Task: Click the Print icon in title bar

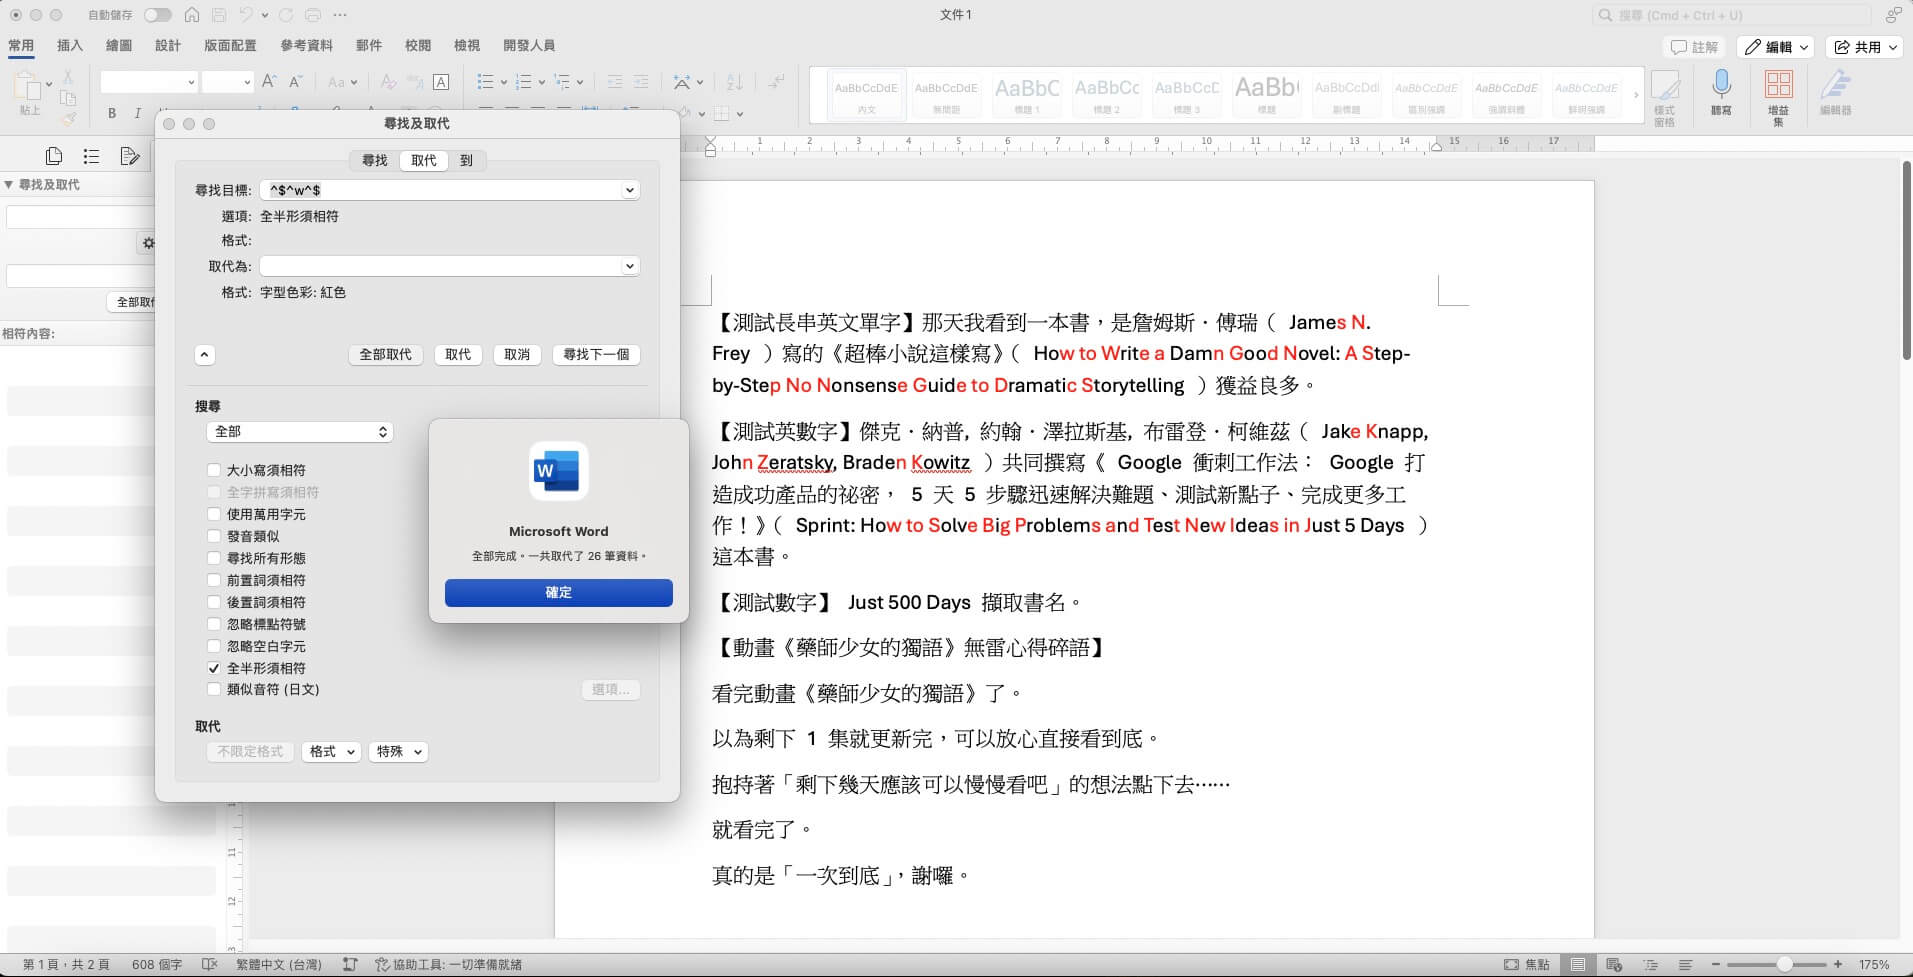Action: coord(313,15)
